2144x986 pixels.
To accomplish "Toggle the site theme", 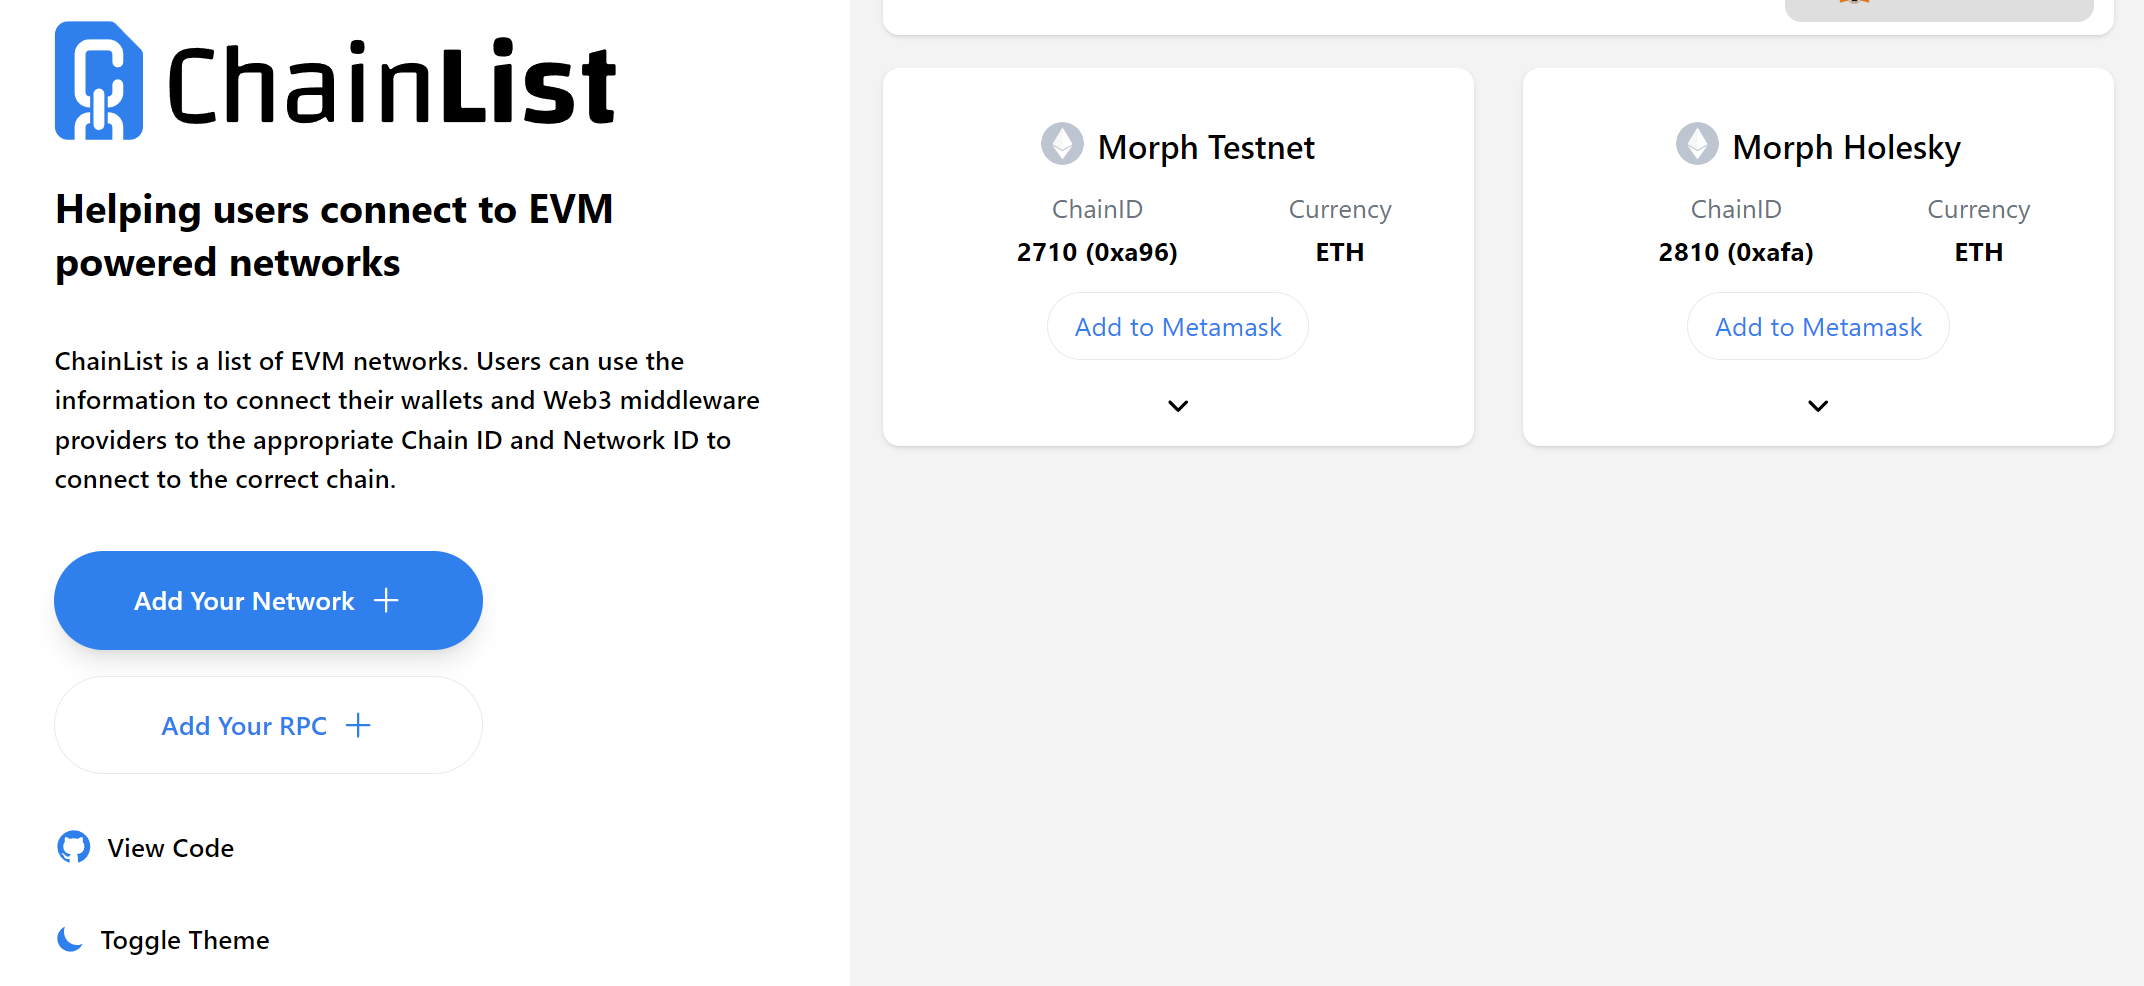I will coord(184,940).
